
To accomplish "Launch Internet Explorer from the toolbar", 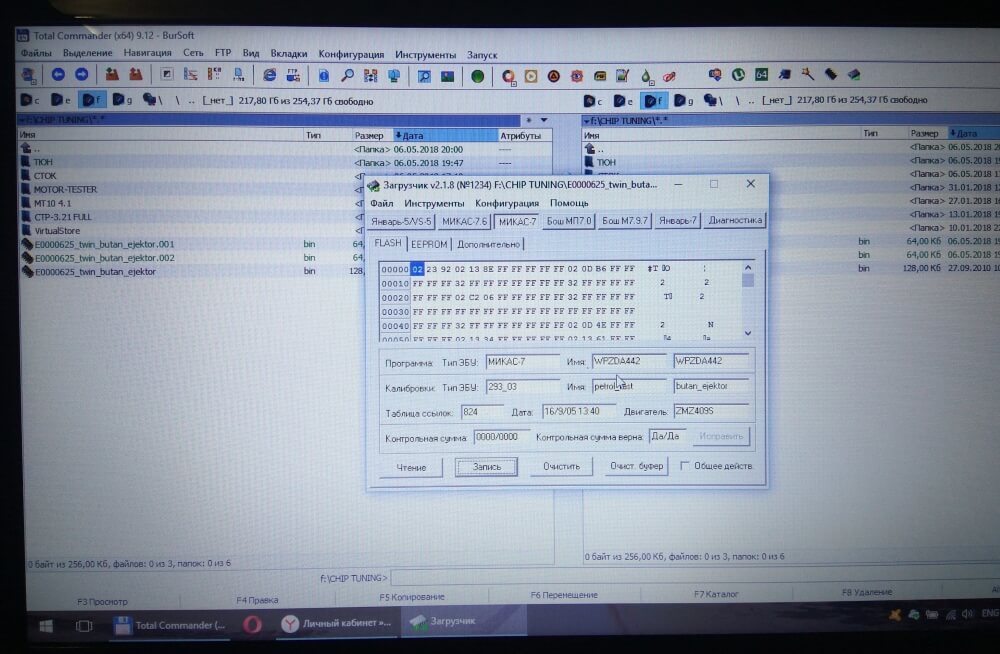I will pyautogui.click(x=267, y=75).
